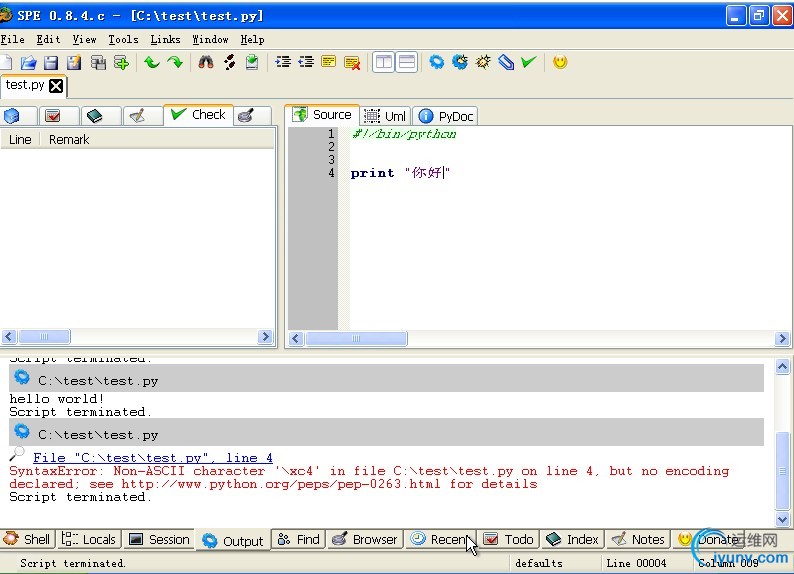Click the source editor horizontal scrollbar thumb
The width and height of the screenshot is (794, 574).
click(x=356, y=338)
